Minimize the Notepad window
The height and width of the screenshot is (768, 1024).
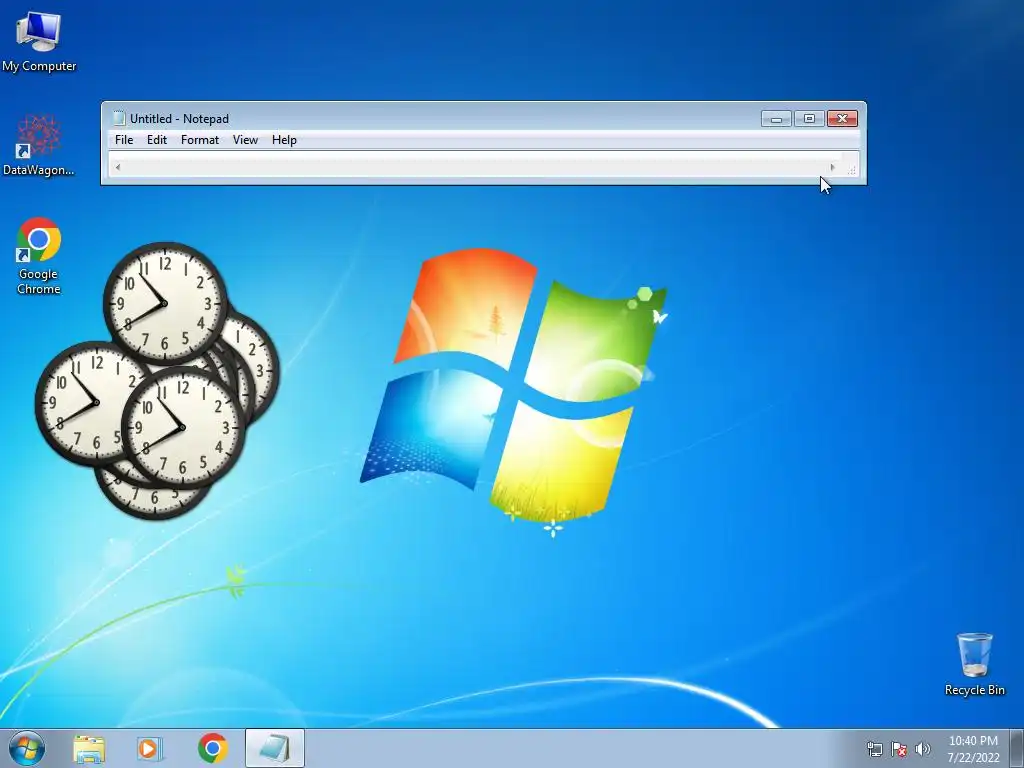pyautogui.click(x=776, y=119)
